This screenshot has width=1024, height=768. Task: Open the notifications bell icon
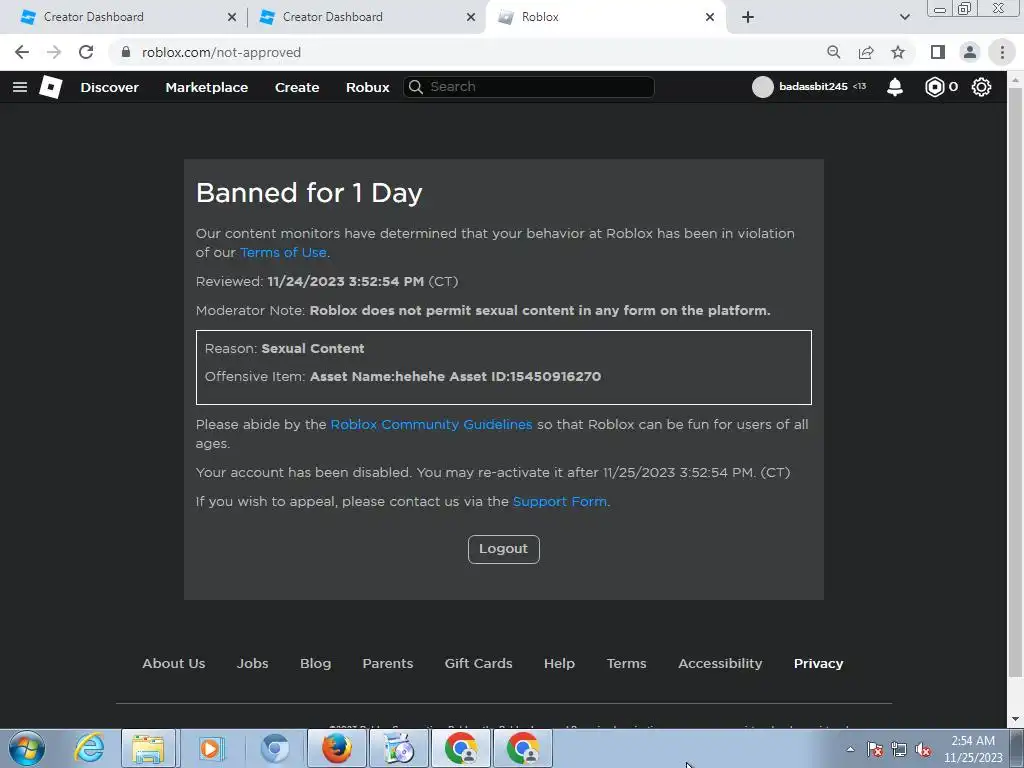click(x=895, y=87)
